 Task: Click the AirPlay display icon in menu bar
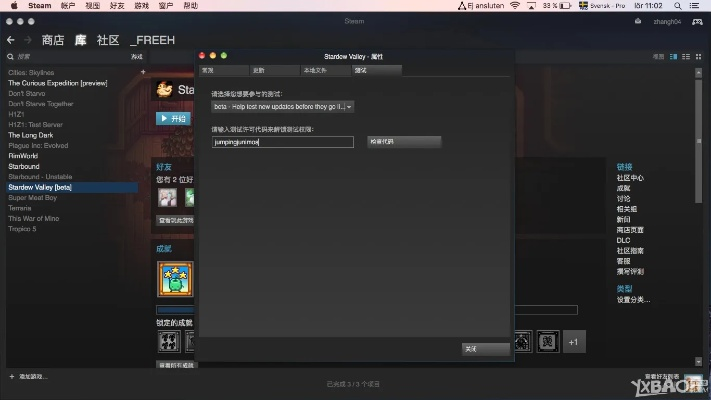click(531, 5)
